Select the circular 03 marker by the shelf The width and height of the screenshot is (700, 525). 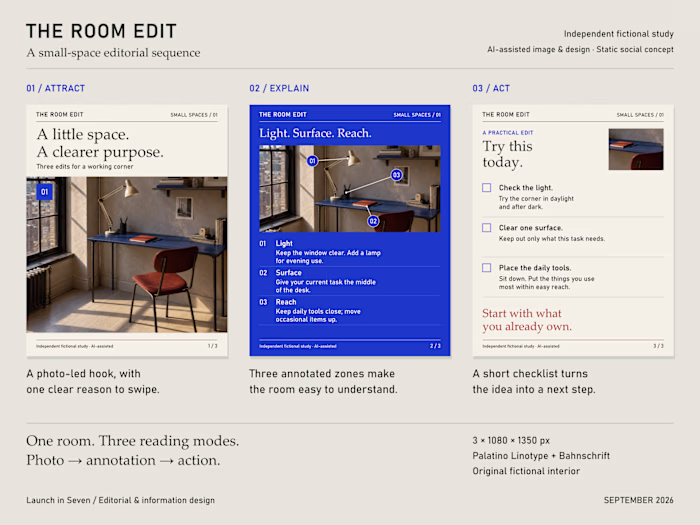coord(396,175)
